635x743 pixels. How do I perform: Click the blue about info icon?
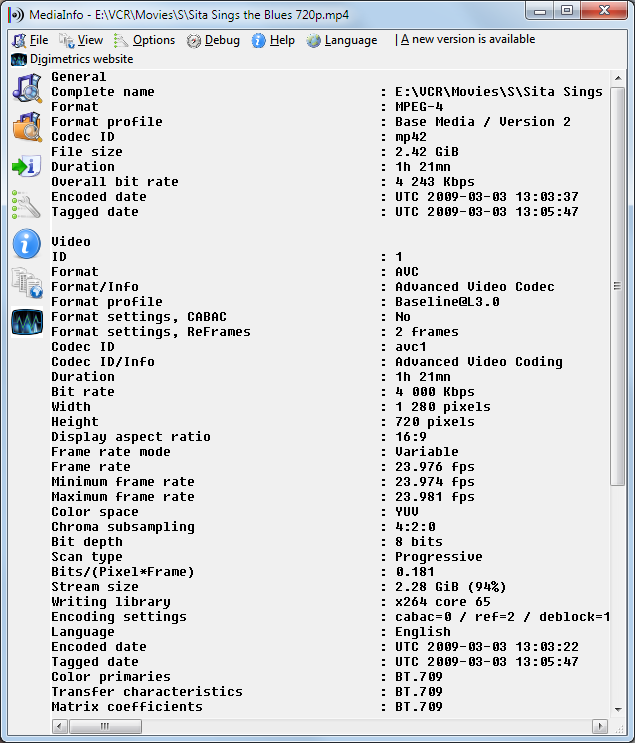click(26, 244)
